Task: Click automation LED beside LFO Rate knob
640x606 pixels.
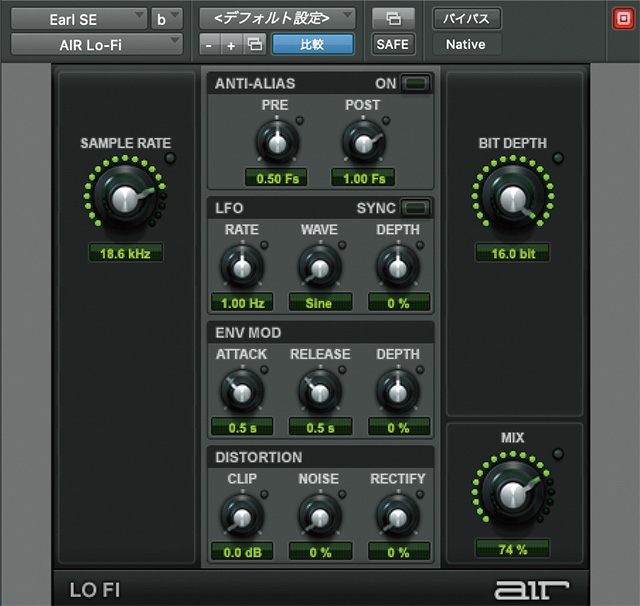Action: (x=264, y=245)
